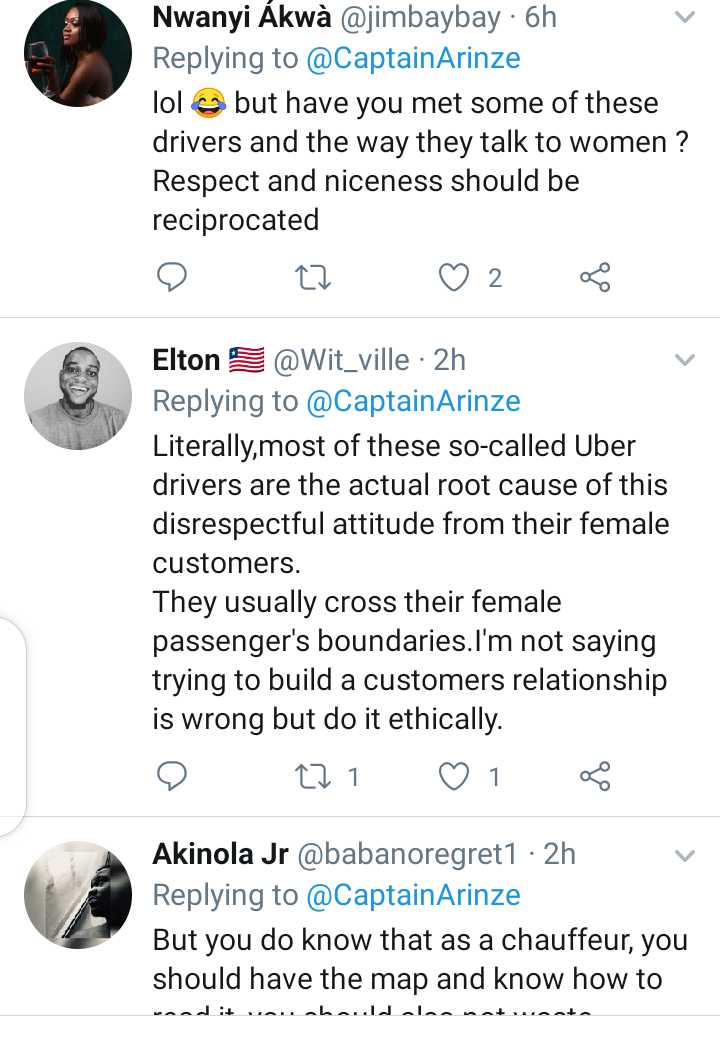720x1038 pixels.
Task: Expand the dropdown arrow on Elton's tweet
Action: (x=684, y=359)
